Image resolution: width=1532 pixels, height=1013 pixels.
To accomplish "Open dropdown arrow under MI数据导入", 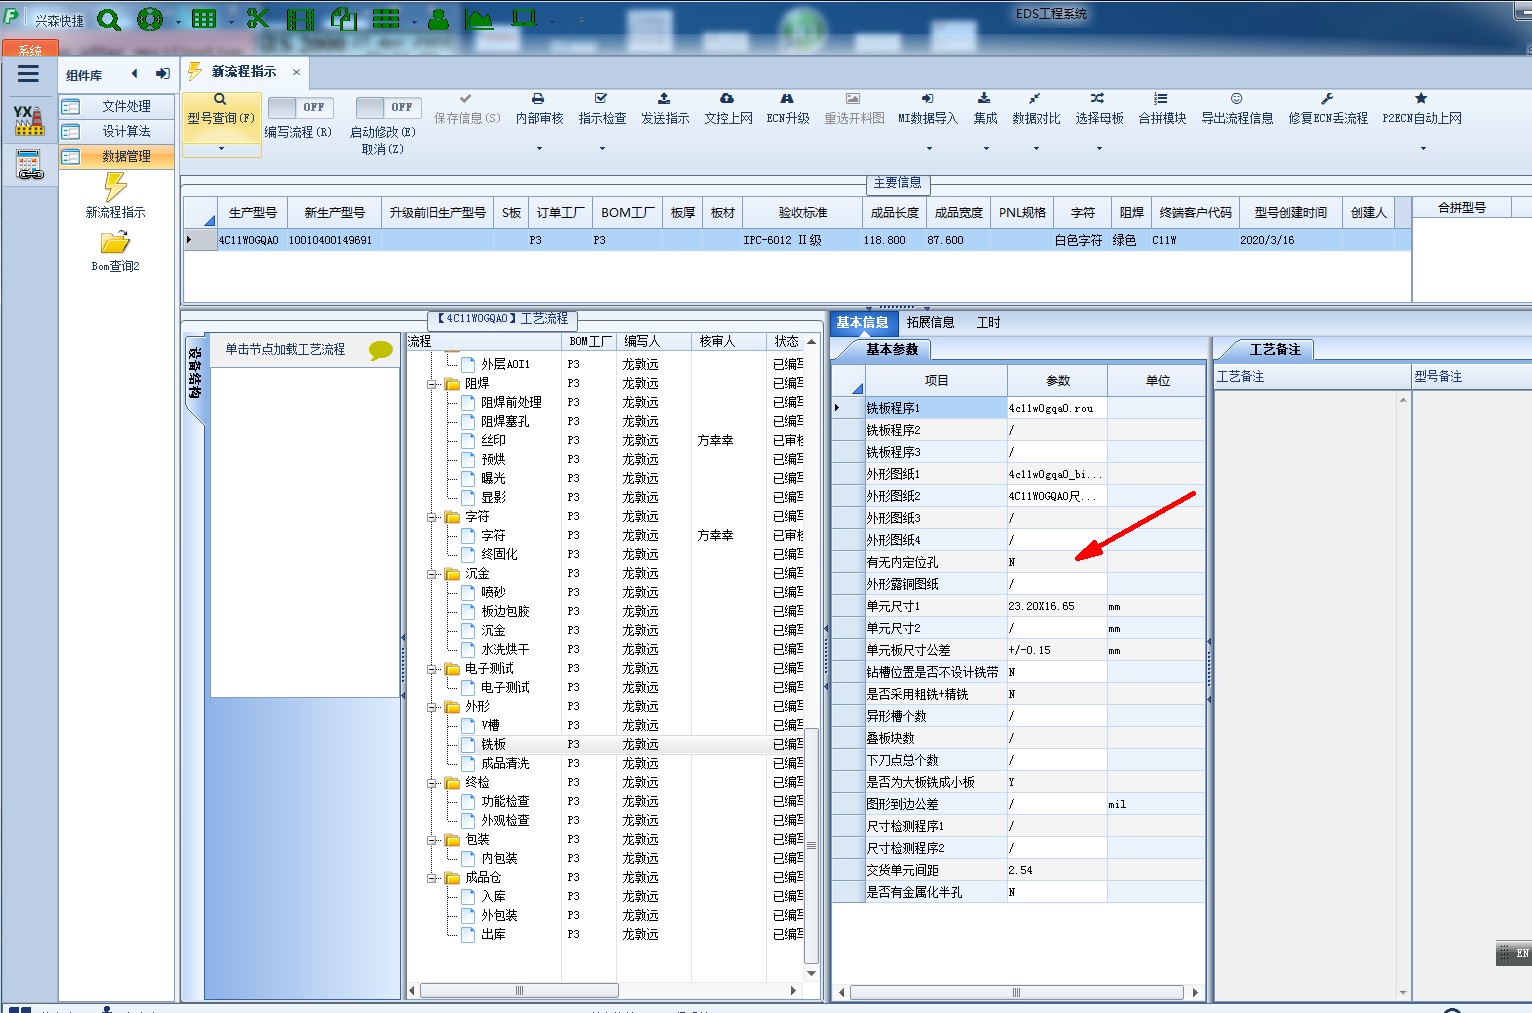I will pos(929,149).
